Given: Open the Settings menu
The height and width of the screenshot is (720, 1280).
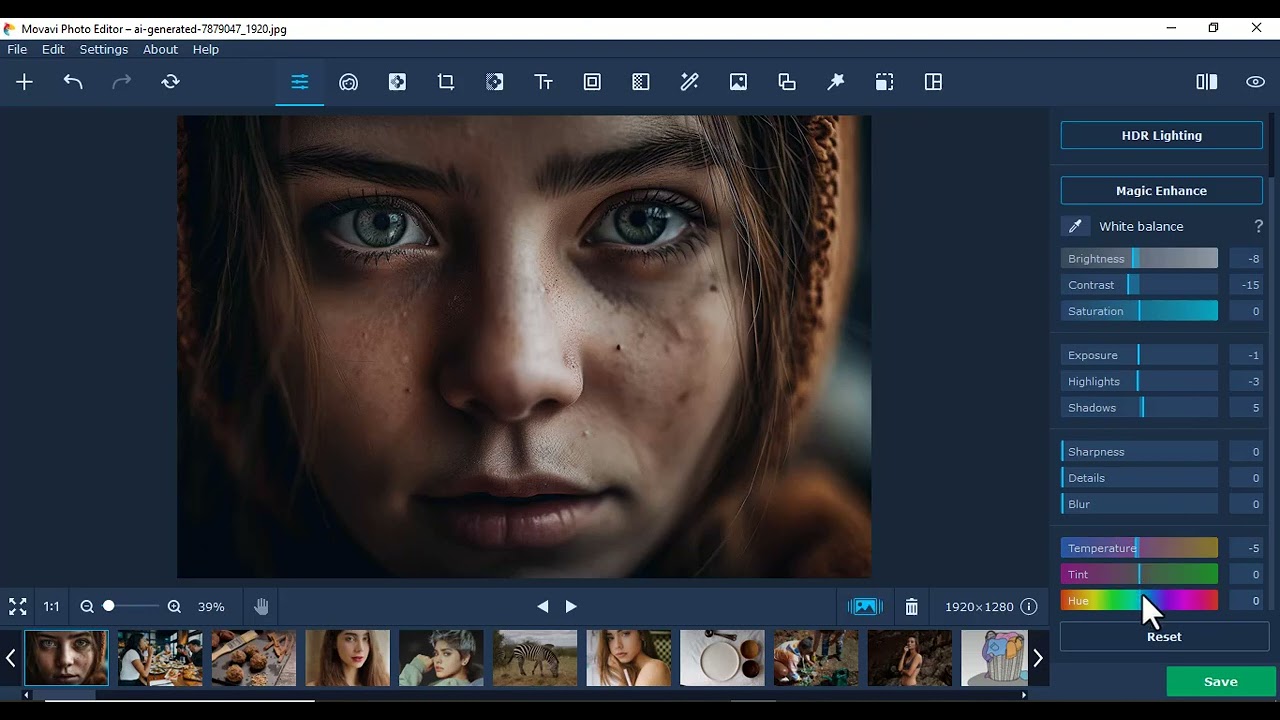Looking at the screenshot, I should coord(103,49).
